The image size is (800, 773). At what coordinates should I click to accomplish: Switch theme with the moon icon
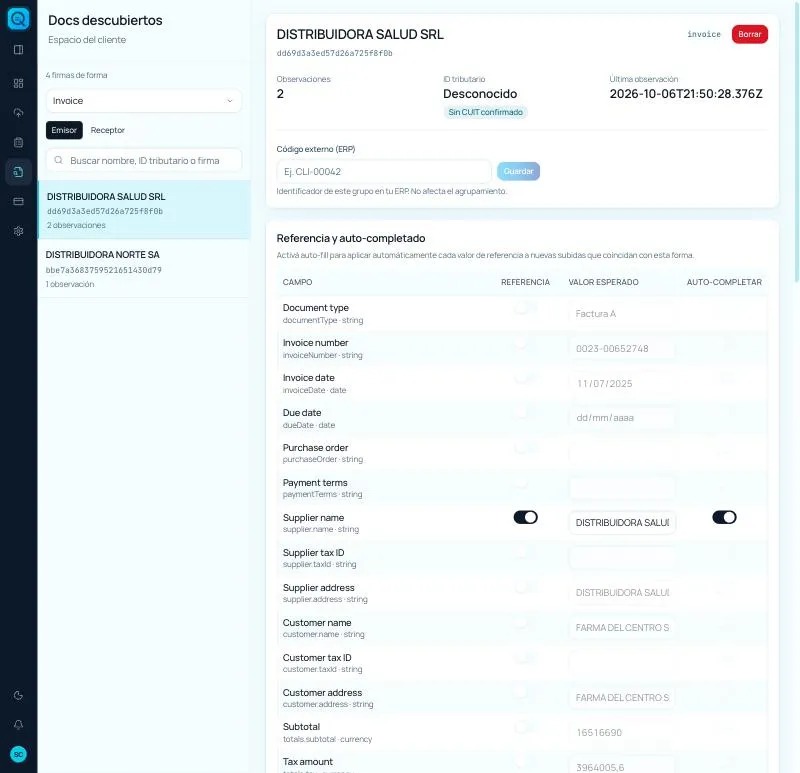(x=18, y=695)
